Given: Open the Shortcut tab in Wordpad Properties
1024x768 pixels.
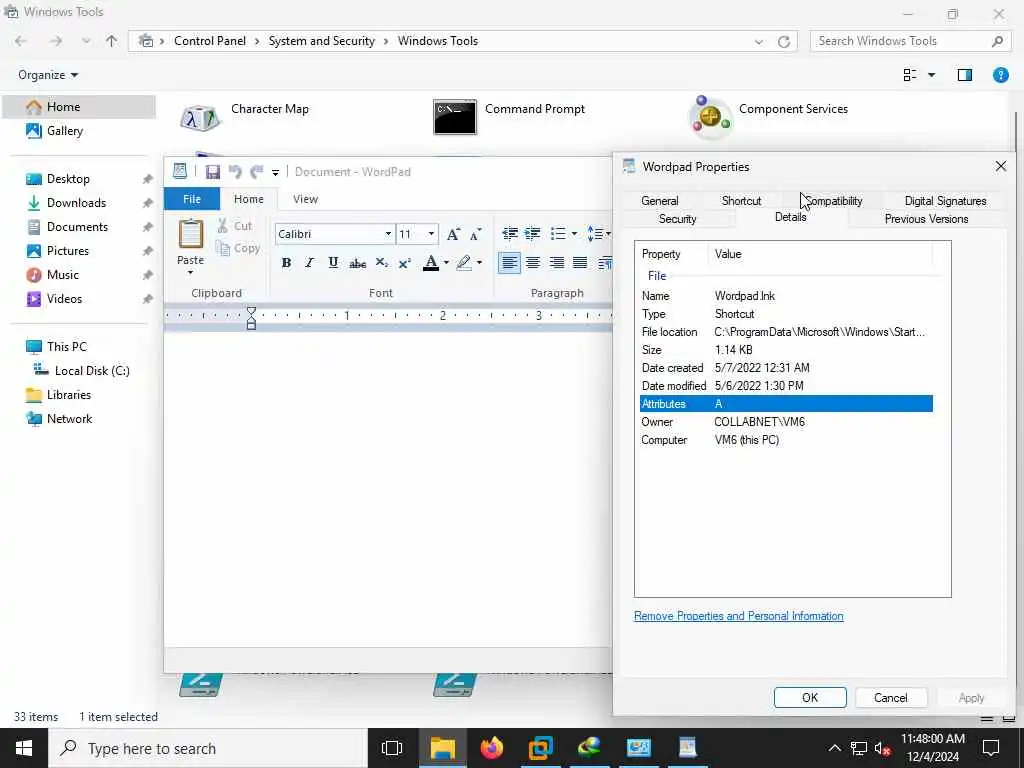Looking at the screenshot, I should point(741,201).
